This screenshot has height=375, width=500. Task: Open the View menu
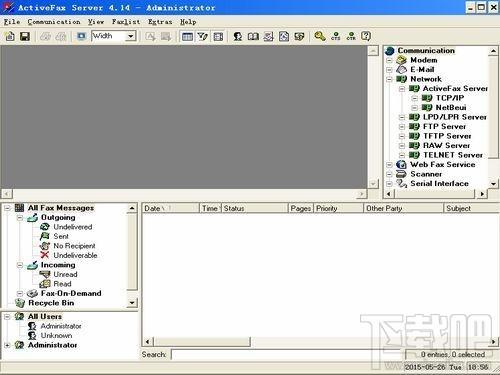(x=96, y=22)
